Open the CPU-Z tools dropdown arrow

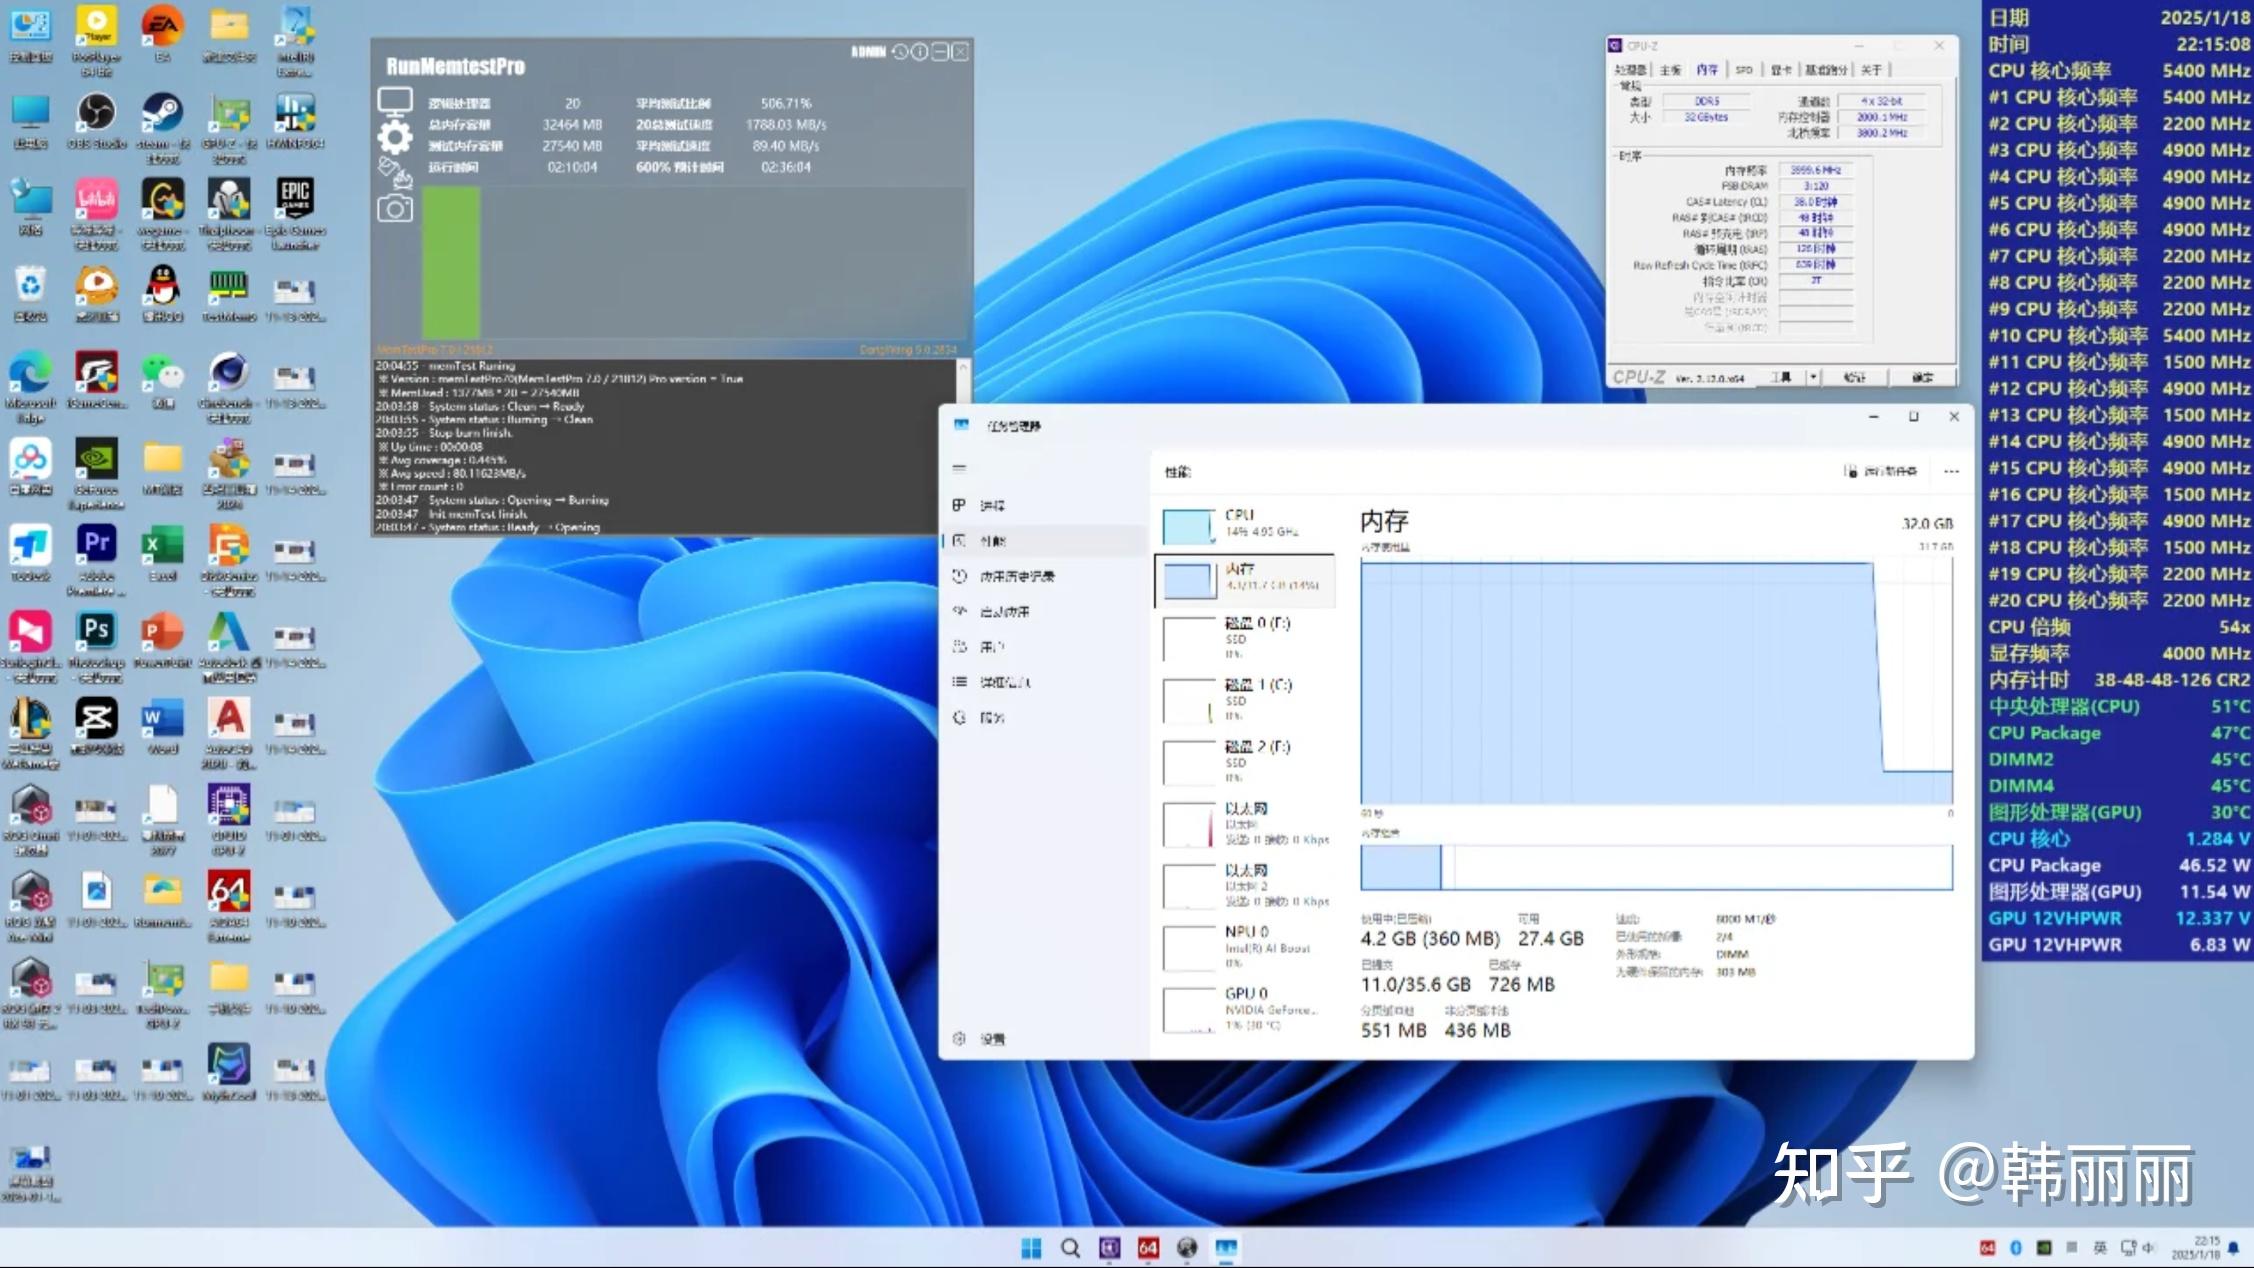pyautogui.click(x=1813, y=377)
